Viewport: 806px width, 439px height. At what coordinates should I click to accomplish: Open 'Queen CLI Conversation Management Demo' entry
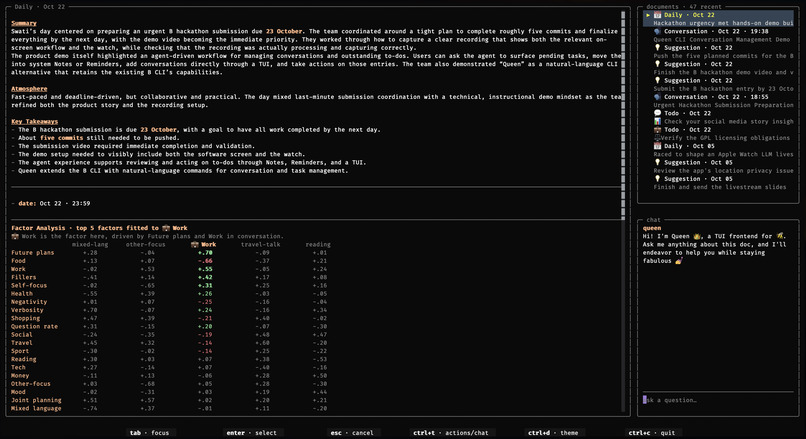pos(722,40)
